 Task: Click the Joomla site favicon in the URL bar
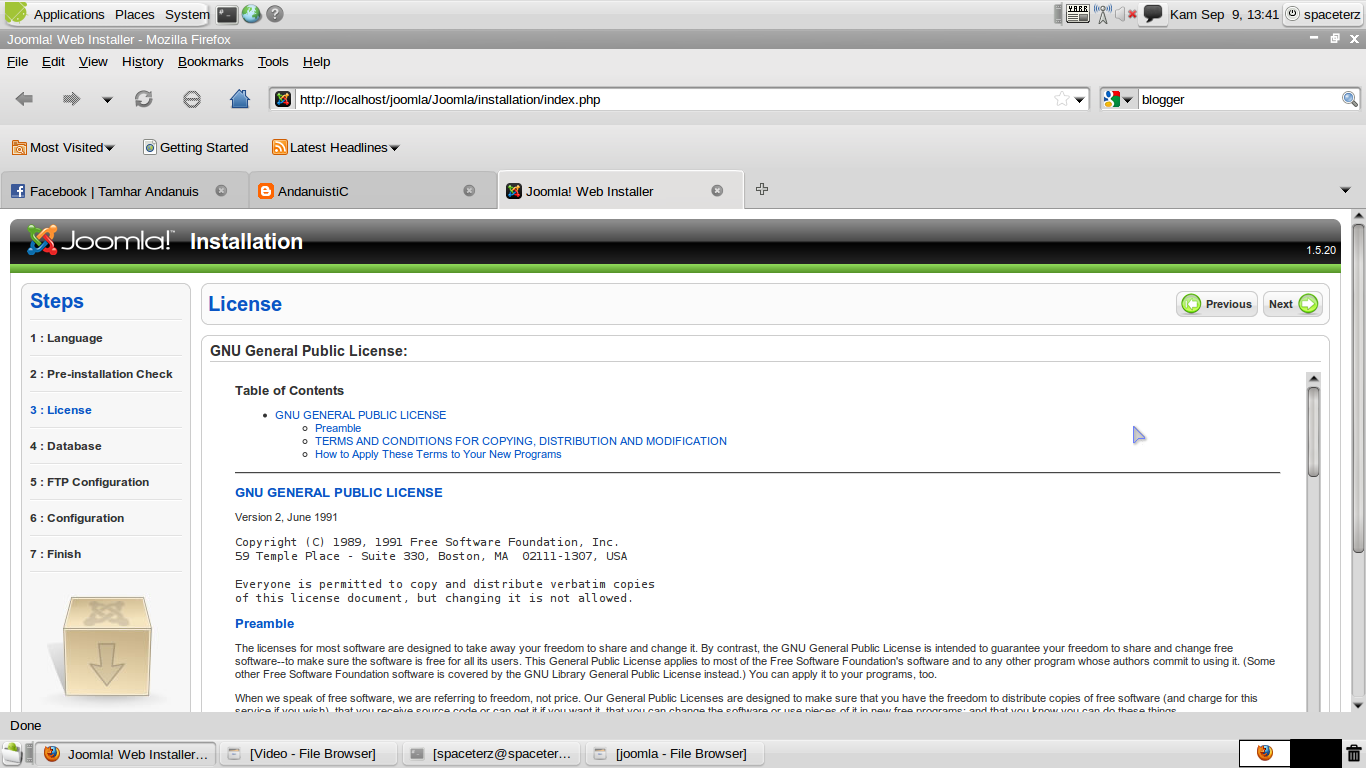coord(283,99)
